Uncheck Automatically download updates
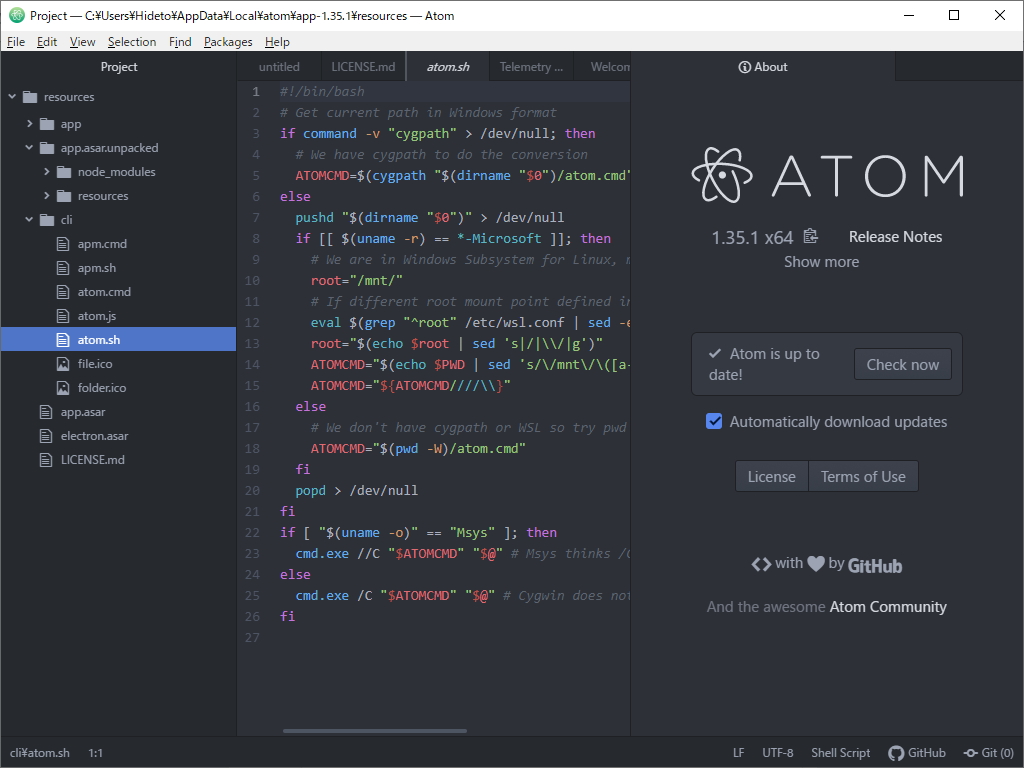 tap(713, 421)
